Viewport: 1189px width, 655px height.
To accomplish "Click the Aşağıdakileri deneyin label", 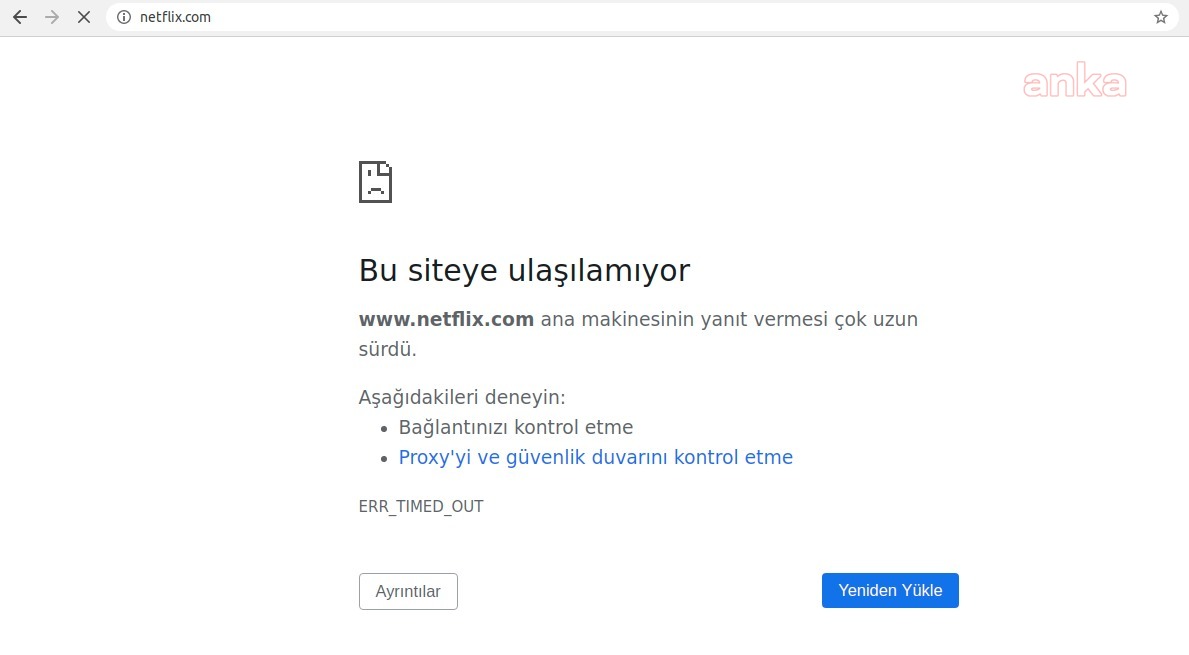I will pyautogui.click(x=462, y=397).
